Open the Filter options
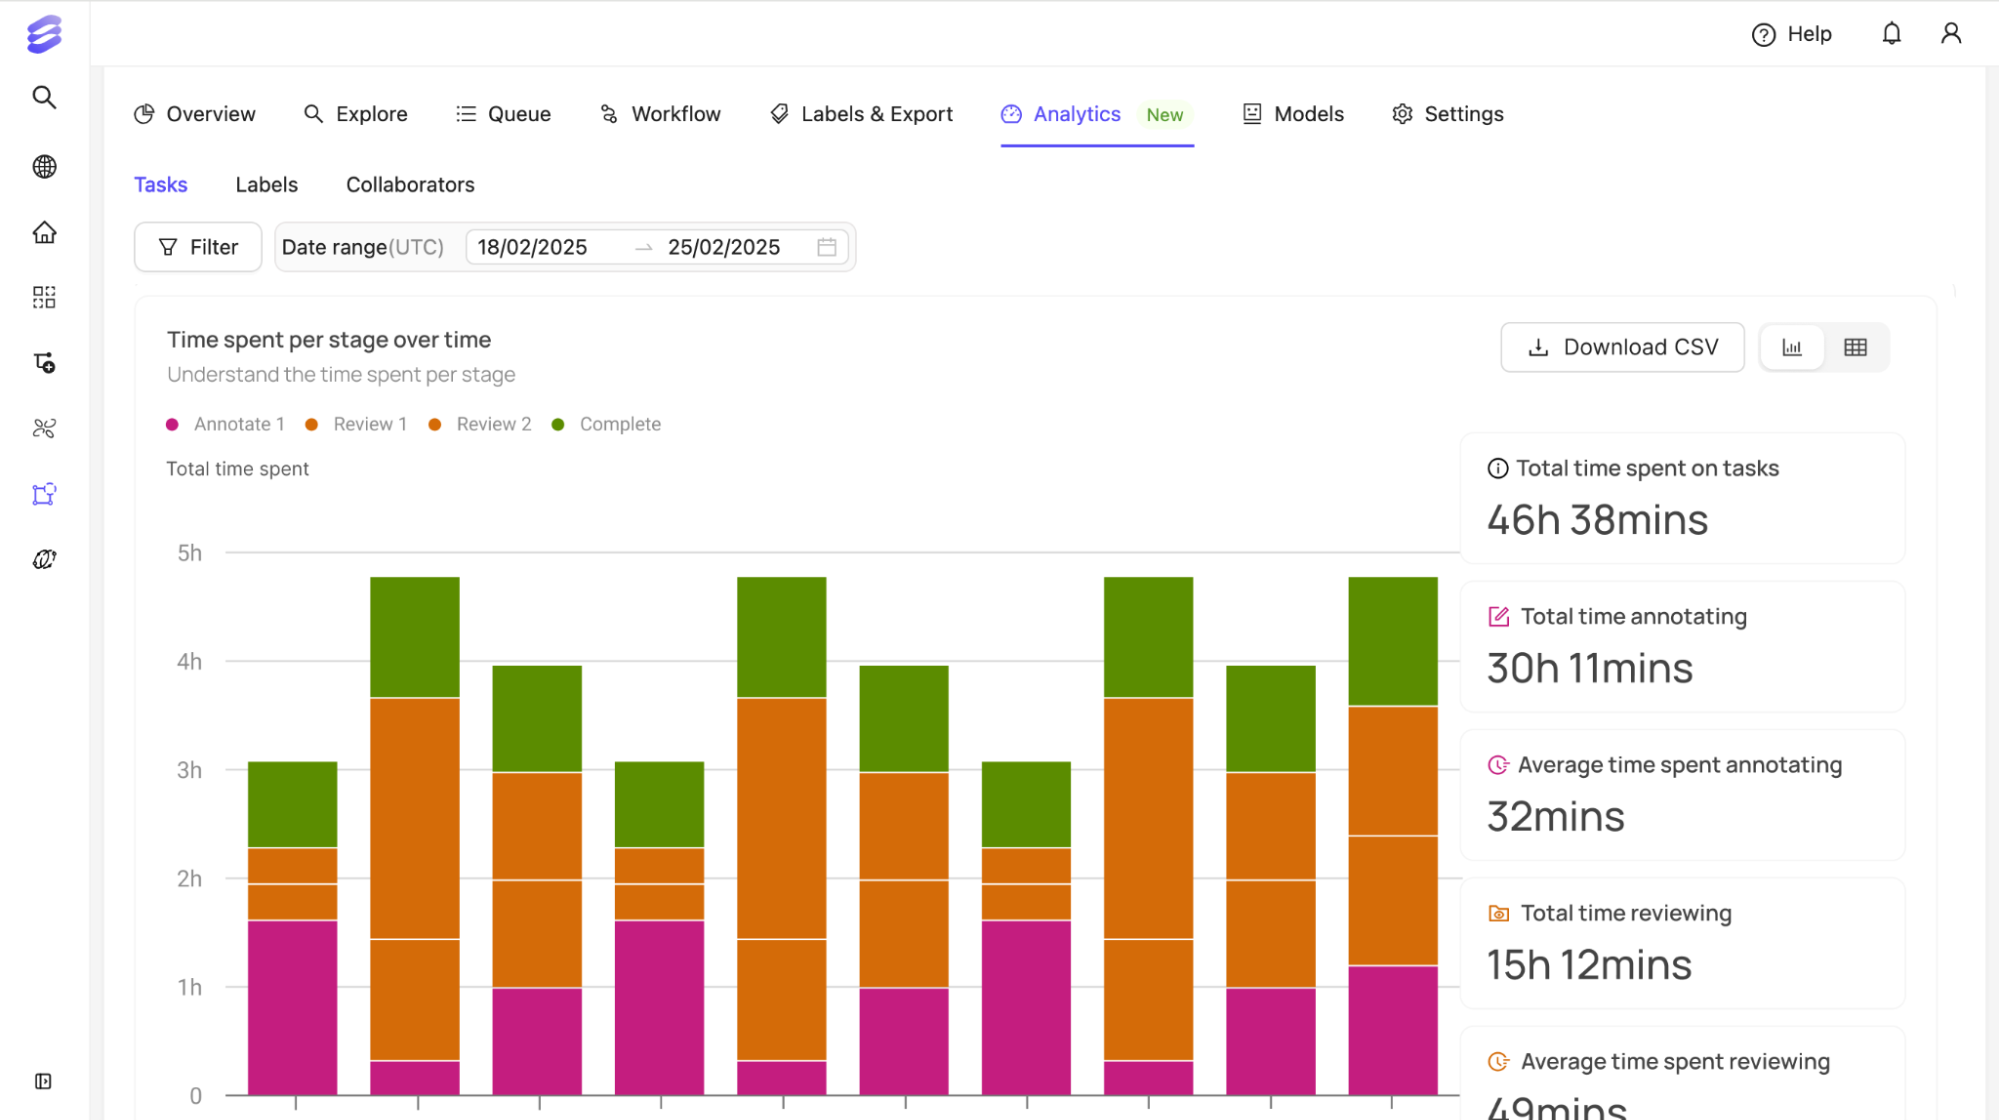The width and height of the screenshot is (1999, 1120). pyautogui.click(x=198, y=247)
